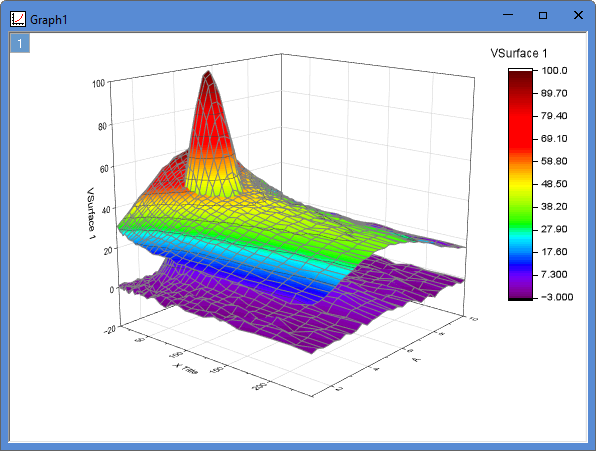Maximize the Graph1 window

(543, 15)
